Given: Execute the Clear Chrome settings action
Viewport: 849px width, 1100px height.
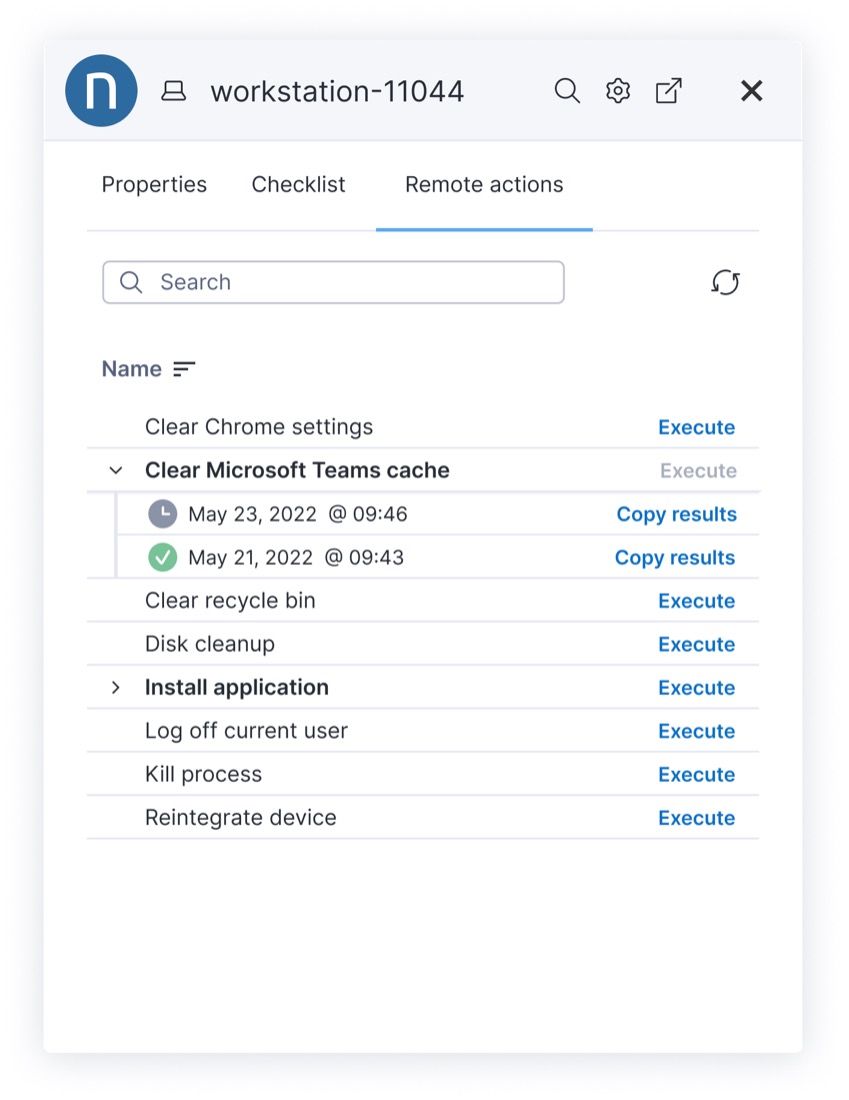Looking at the screenshot, I should coord(696,427).
